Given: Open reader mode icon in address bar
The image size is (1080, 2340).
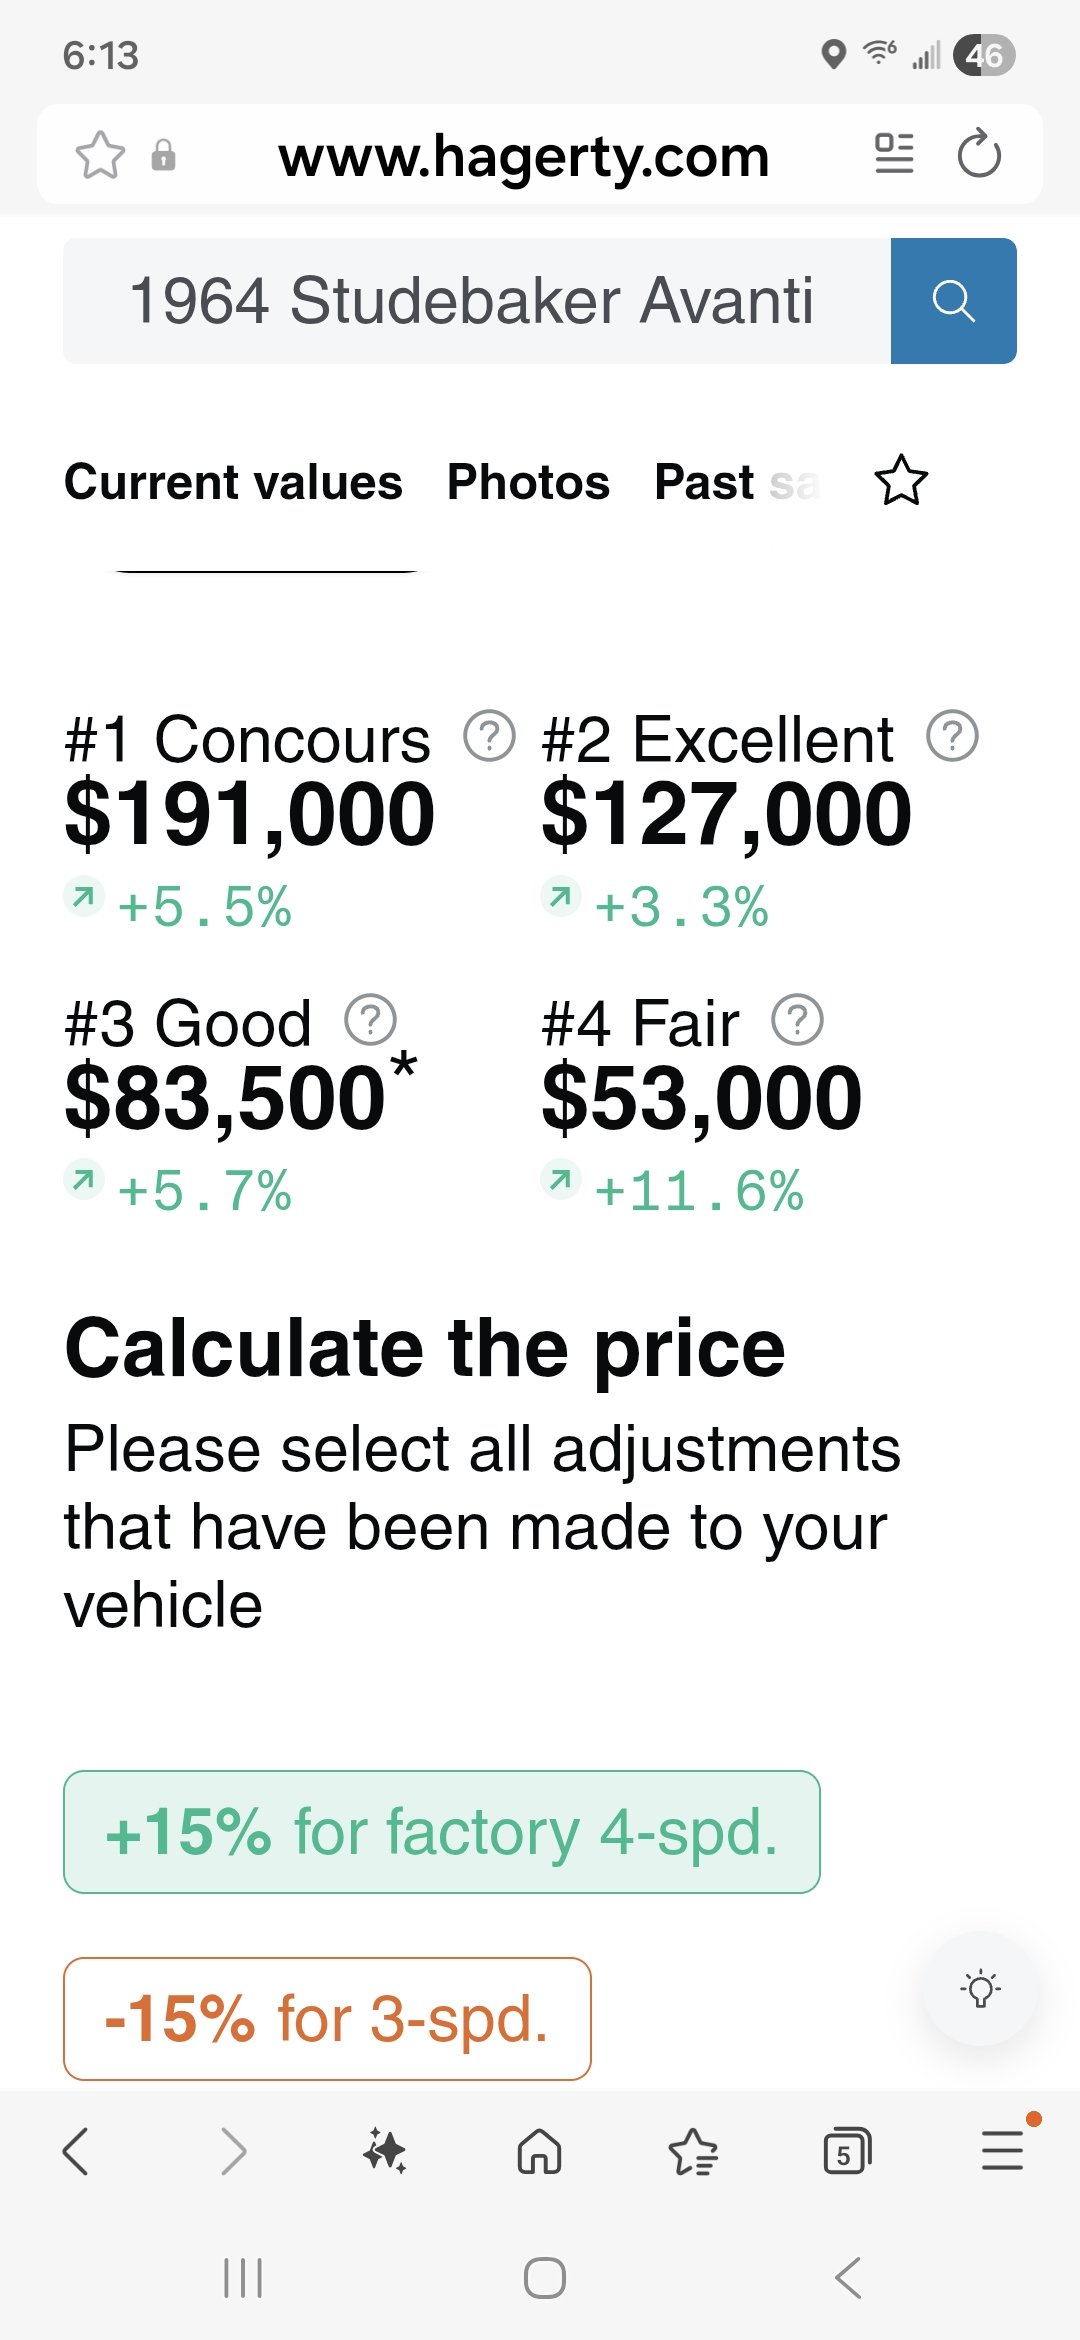Looking at the screenshot, I should (894, 155).
